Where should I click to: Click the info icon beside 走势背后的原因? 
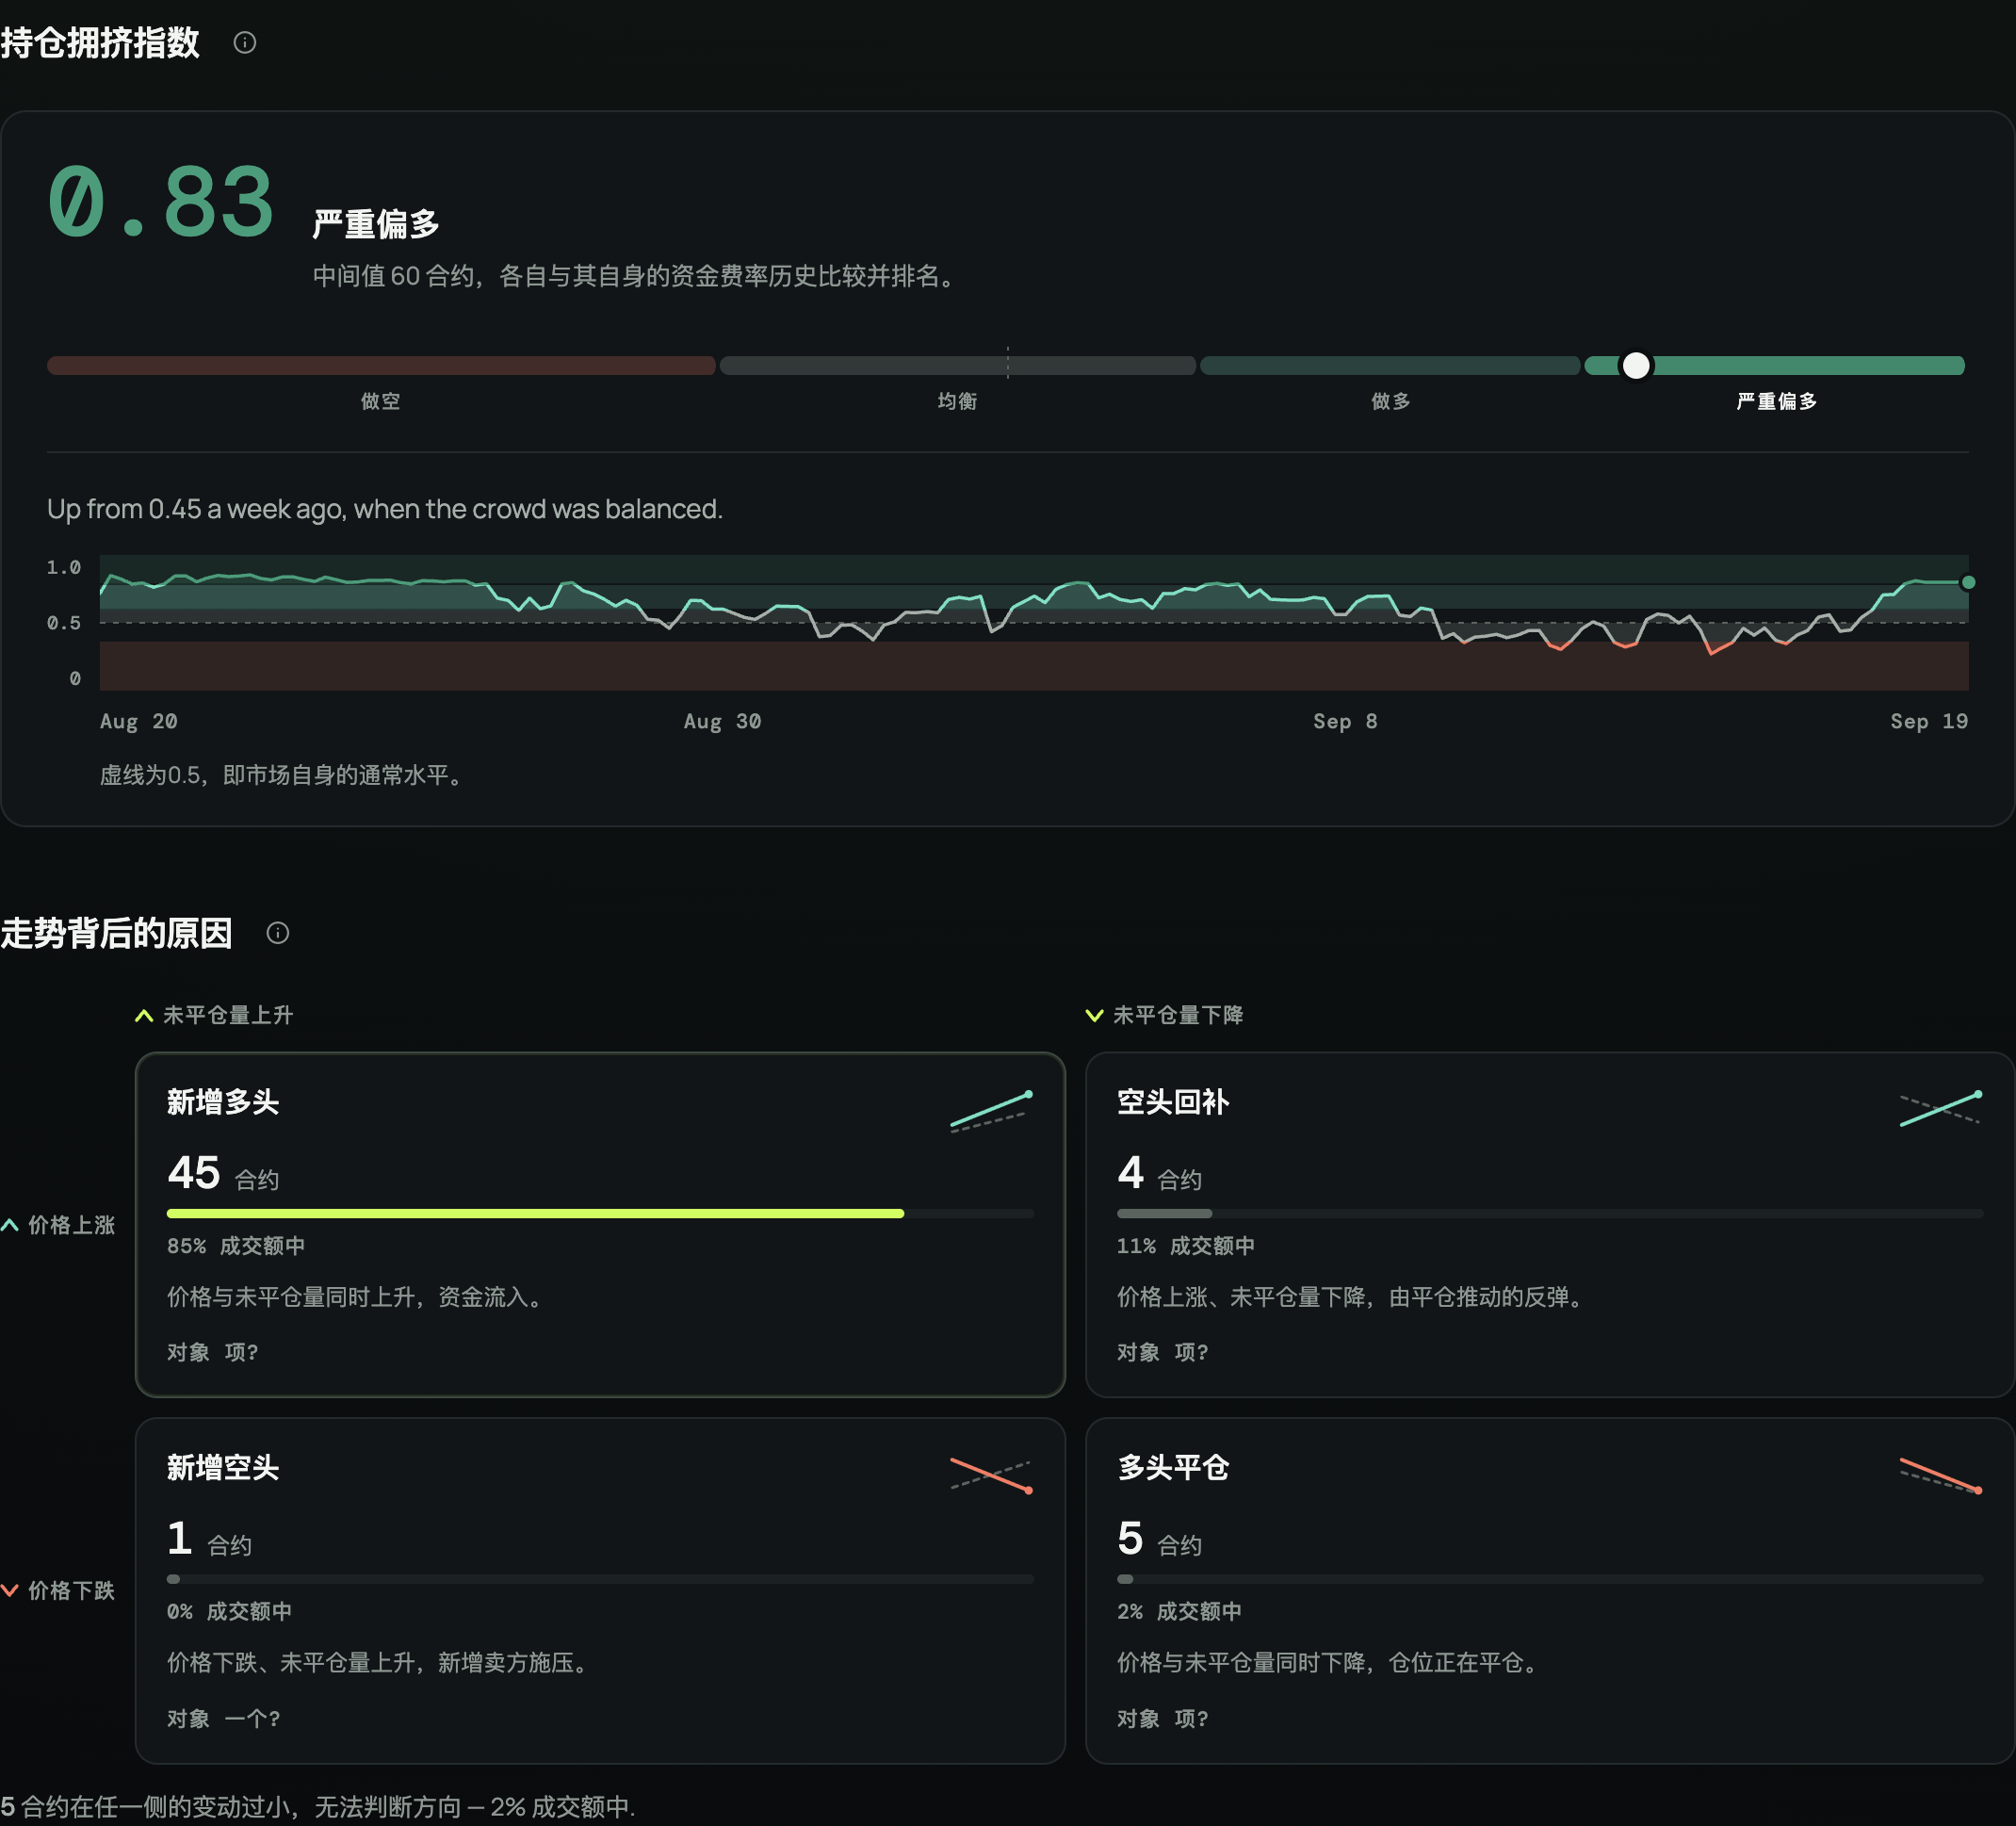[278, 933]
